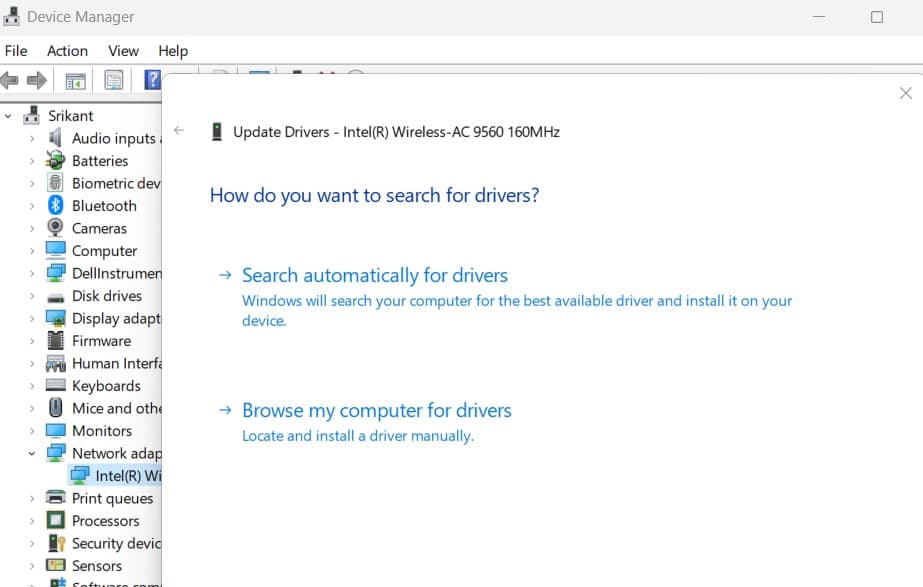The height and width of the screenshot is (587, 923).
Task: Click the Properties toolbar icon
Action: (114, 80)
